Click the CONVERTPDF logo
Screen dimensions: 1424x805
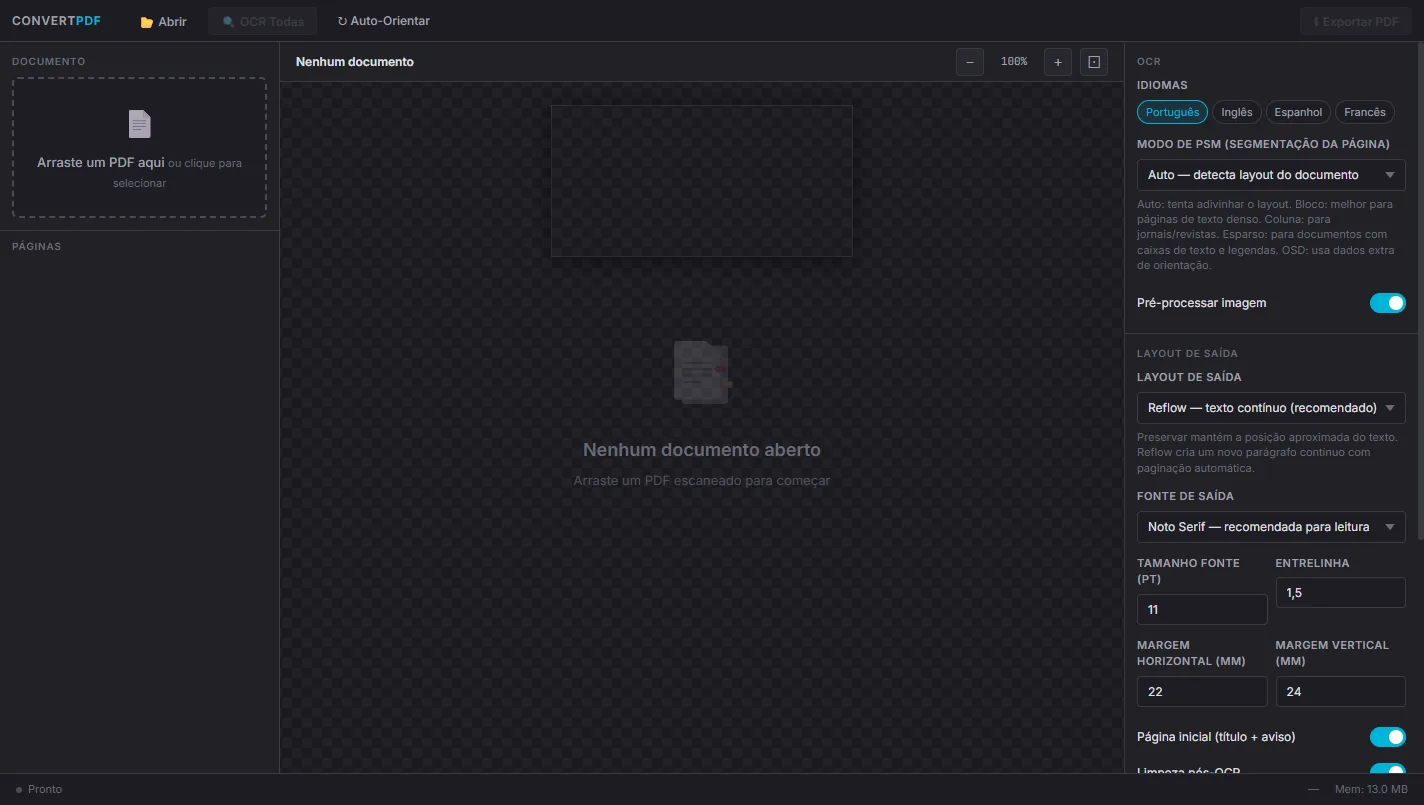pos(56,21)
